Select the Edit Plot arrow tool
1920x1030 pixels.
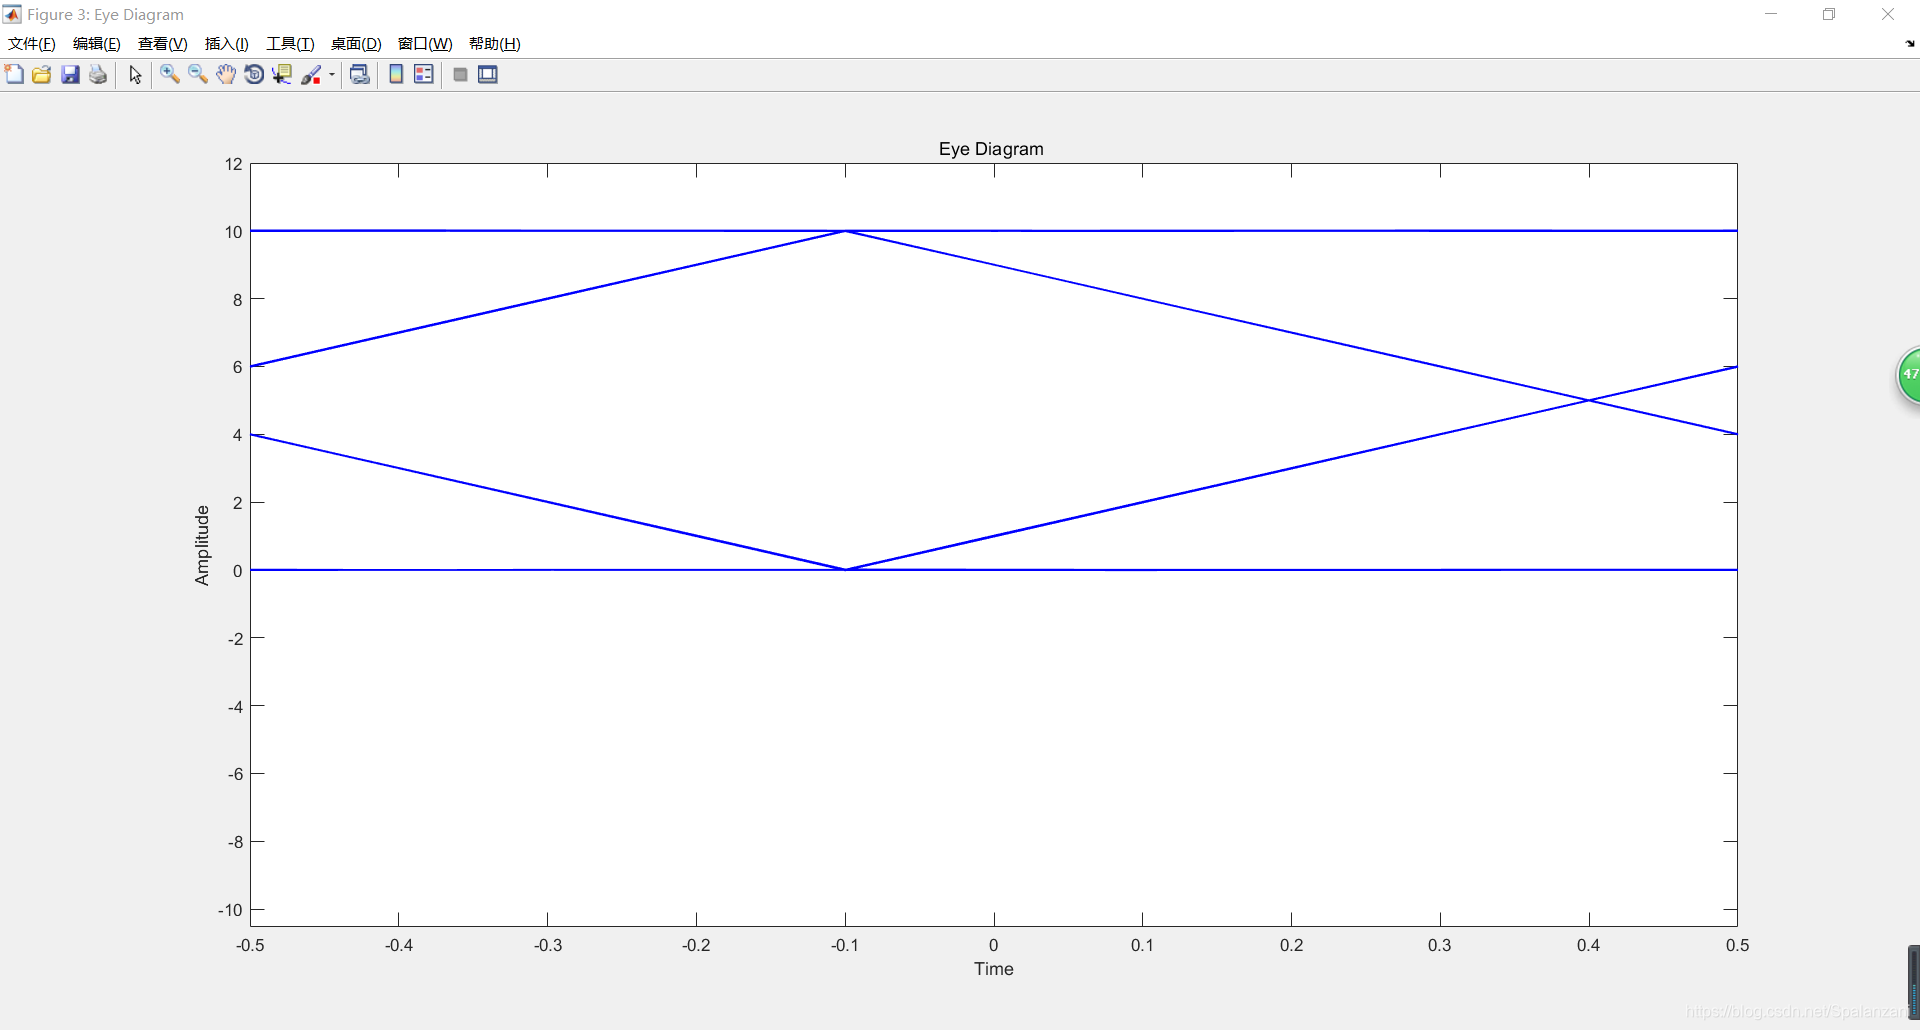click(135, 75)
